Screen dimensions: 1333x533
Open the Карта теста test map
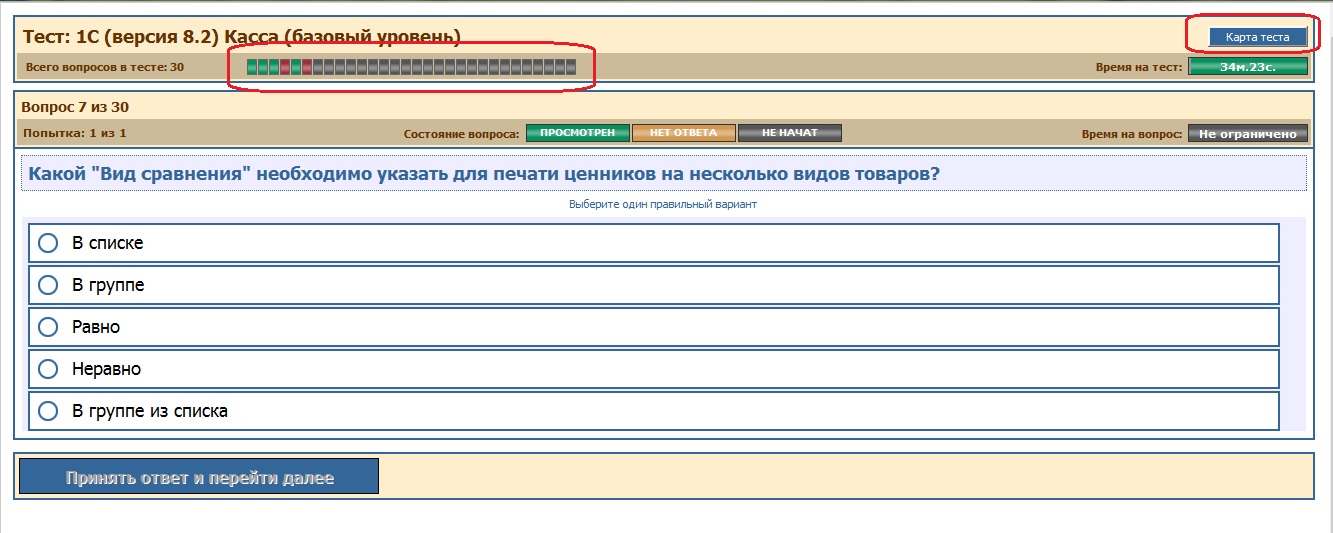1257,37
